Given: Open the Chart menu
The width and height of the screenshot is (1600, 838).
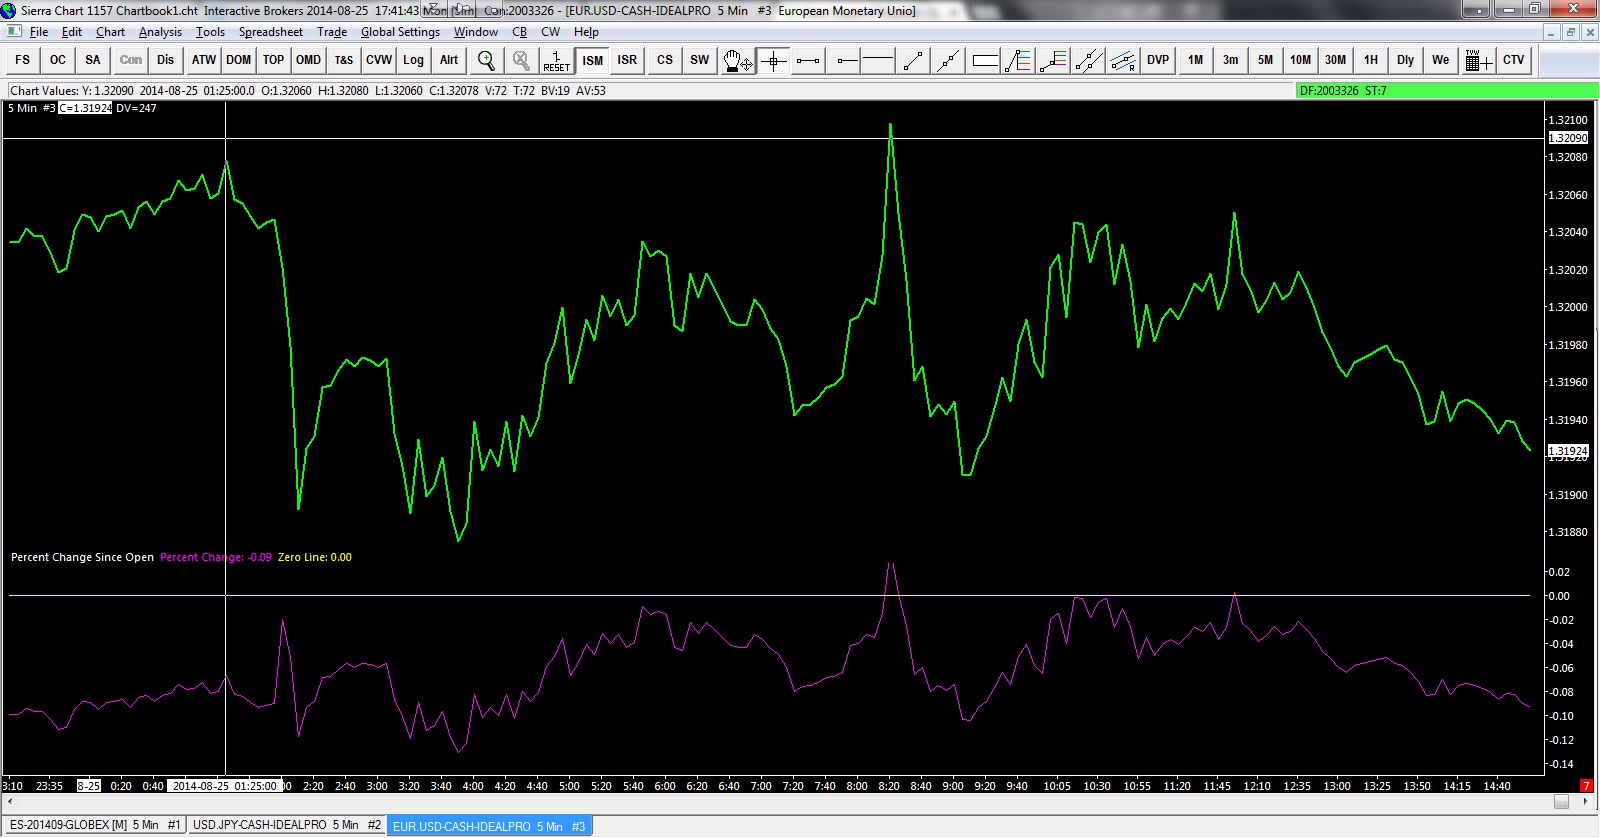Looking at the screenshot, I should coord(111,32).
